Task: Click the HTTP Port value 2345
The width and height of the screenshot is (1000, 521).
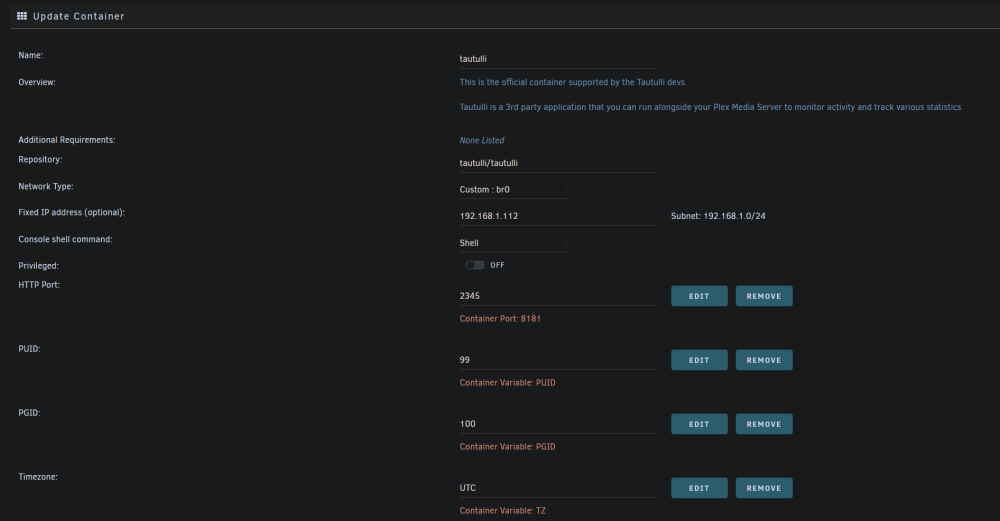Action: (558, 296)
